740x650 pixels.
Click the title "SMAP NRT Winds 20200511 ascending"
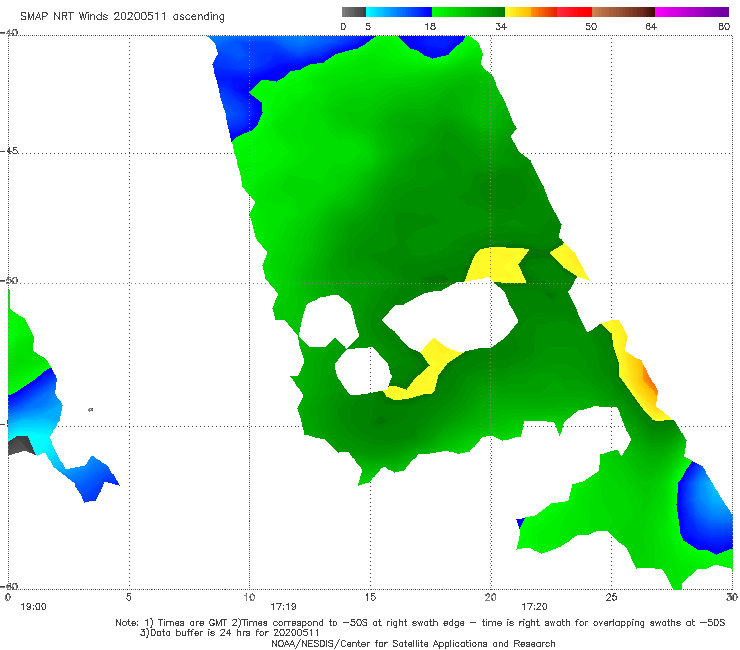pos(122,17)
